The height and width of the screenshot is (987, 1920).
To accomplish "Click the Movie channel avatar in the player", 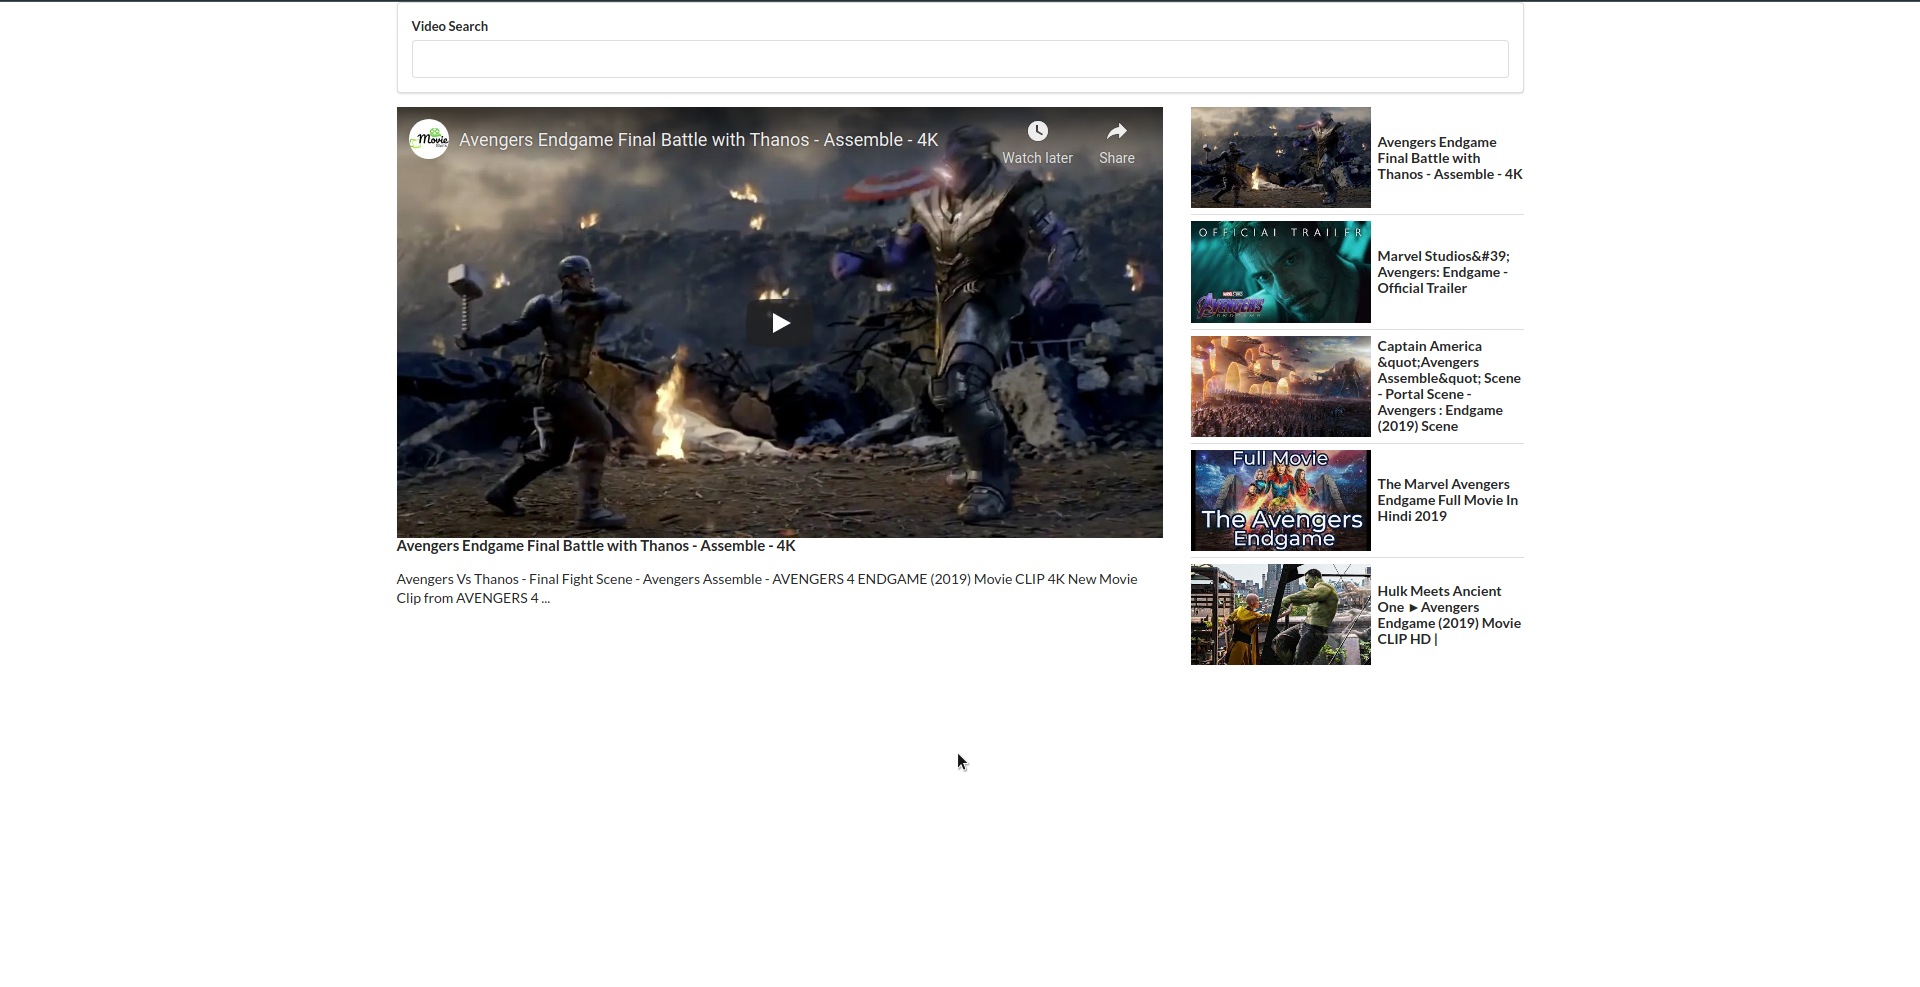I will click(429, 139).
